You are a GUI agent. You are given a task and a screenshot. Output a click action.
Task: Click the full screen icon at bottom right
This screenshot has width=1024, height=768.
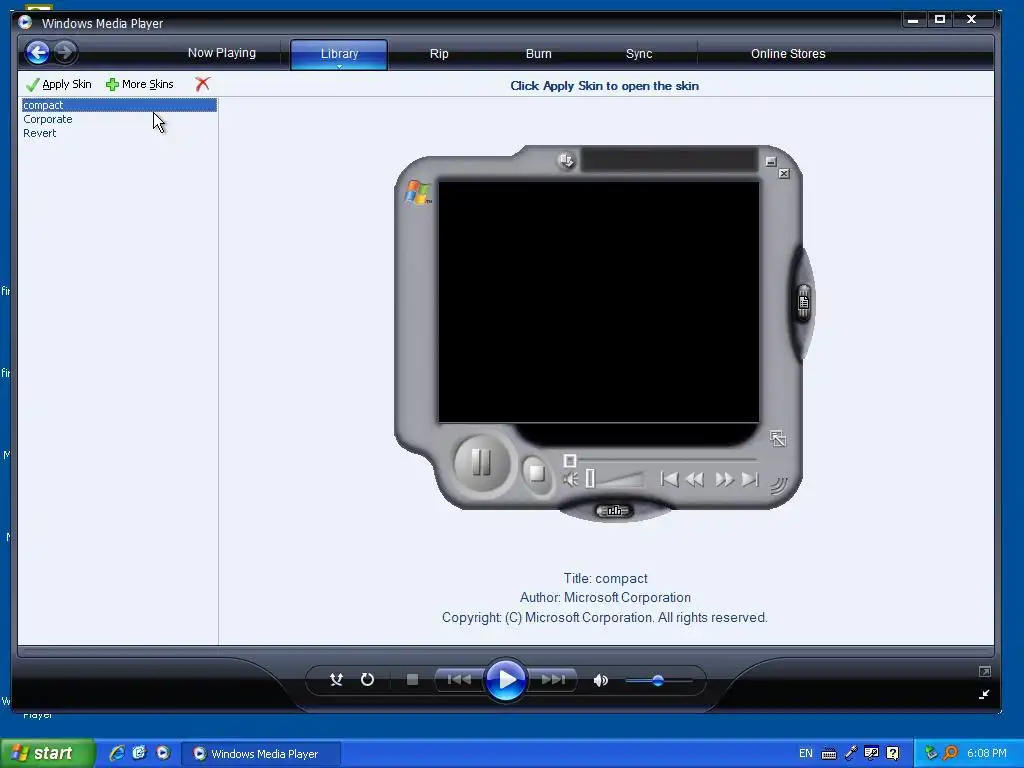985,671
